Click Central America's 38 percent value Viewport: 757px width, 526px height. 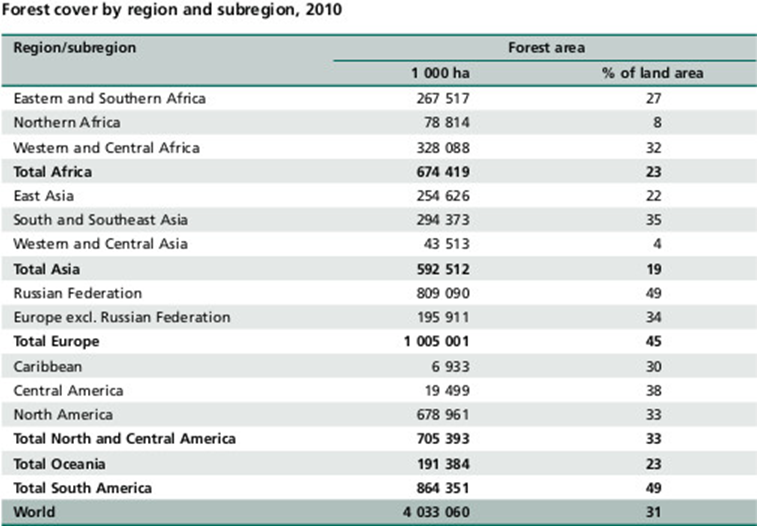click(653, 391)
